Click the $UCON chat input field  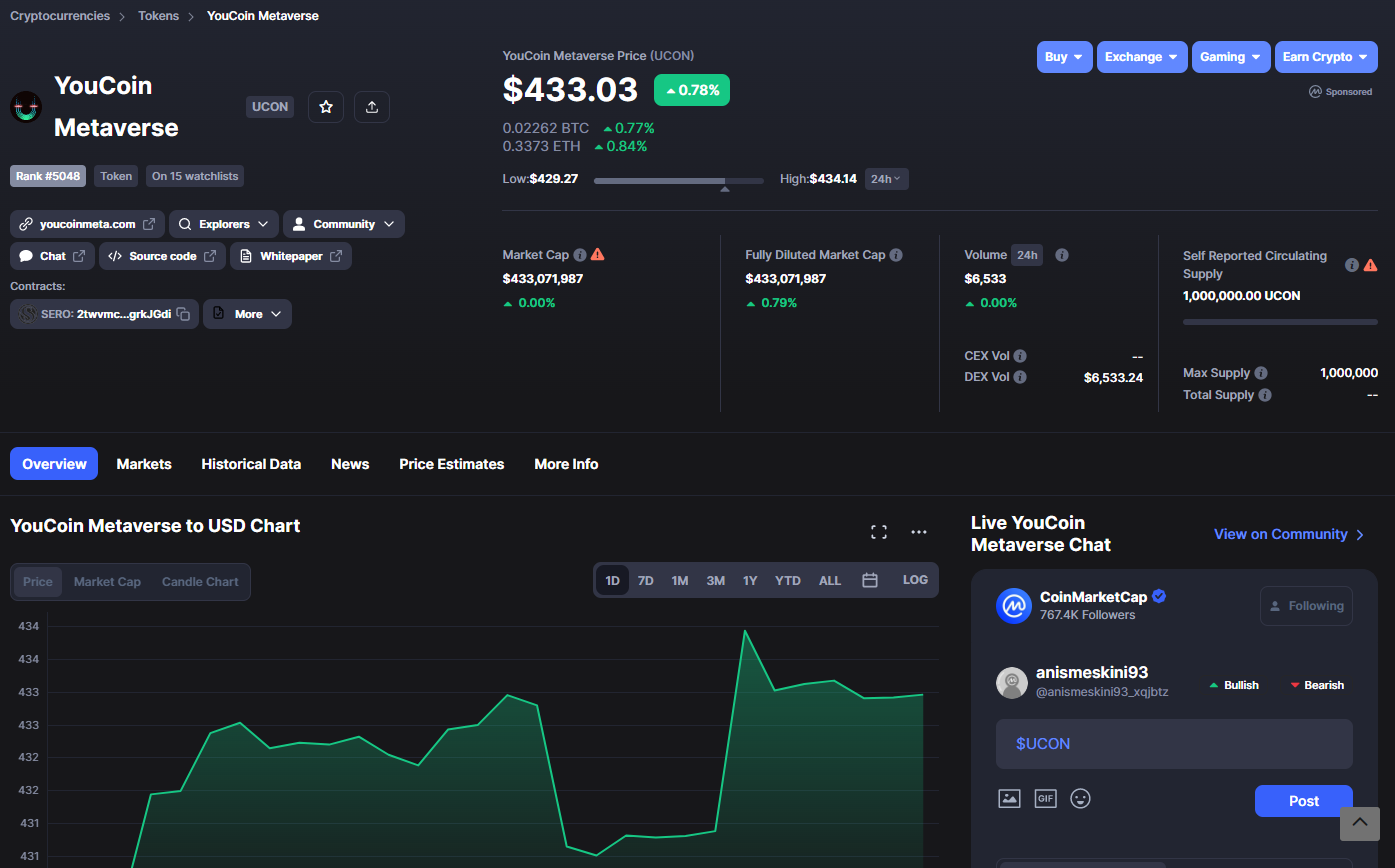pyautogui.click(x=1174, y=744)
